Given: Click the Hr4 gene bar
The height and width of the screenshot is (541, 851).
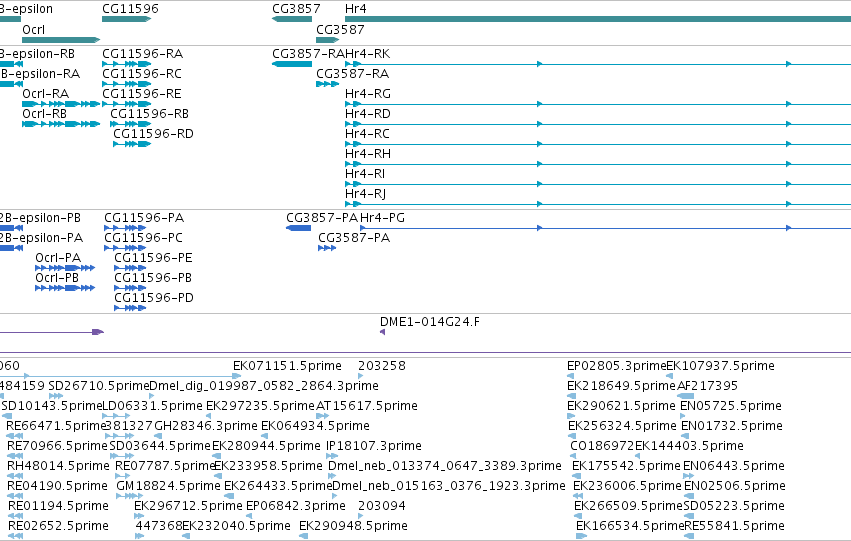Looking at the screenshot, I should 598,19.
